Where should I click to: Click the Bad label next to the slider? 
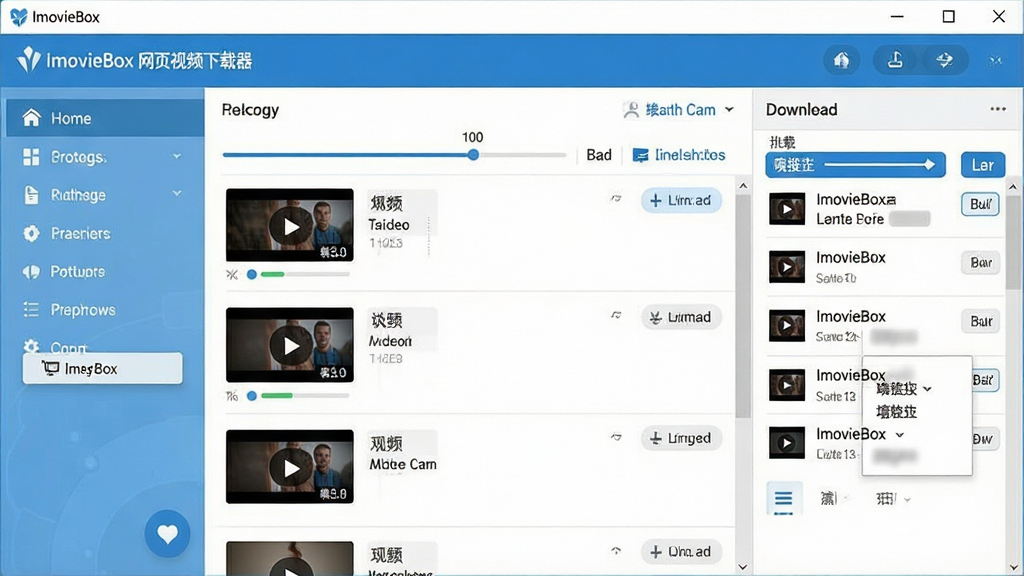[x=599, y=155]
